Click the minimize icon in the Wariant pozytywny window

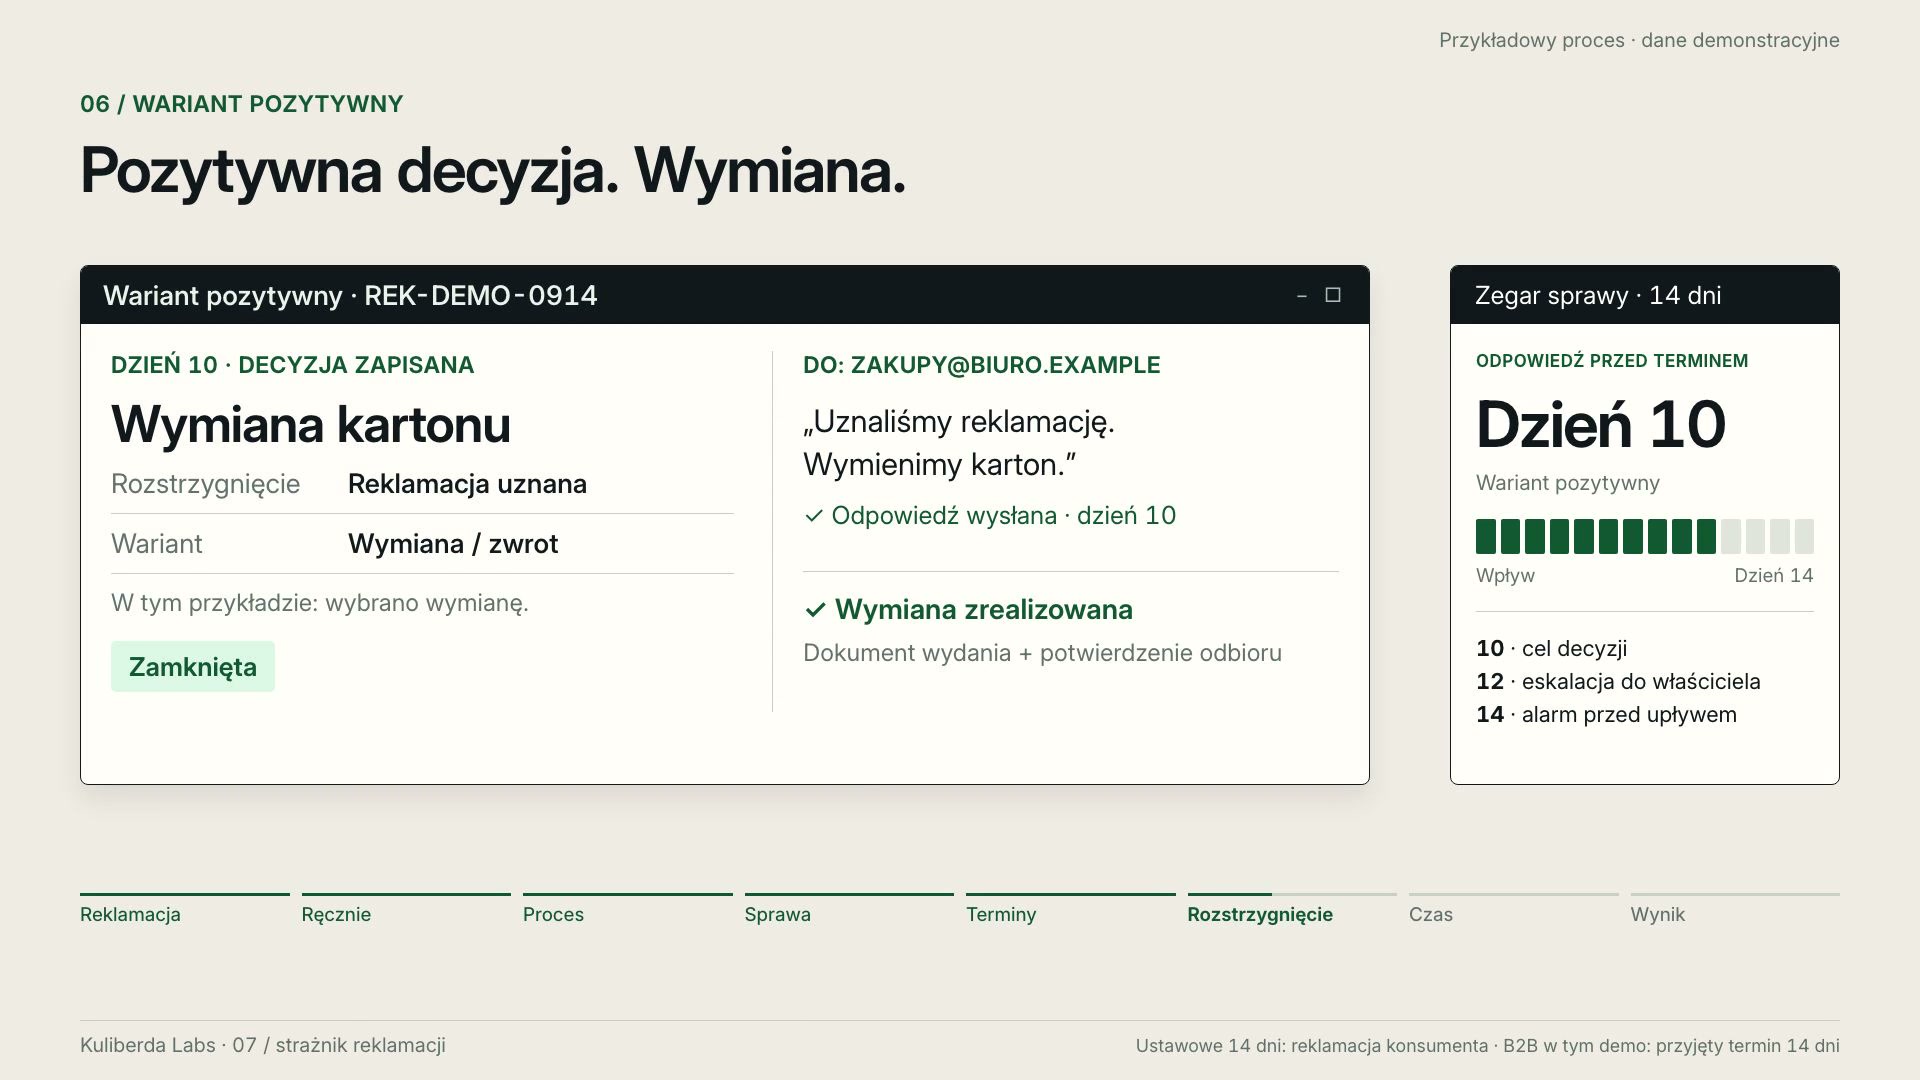1301,296
